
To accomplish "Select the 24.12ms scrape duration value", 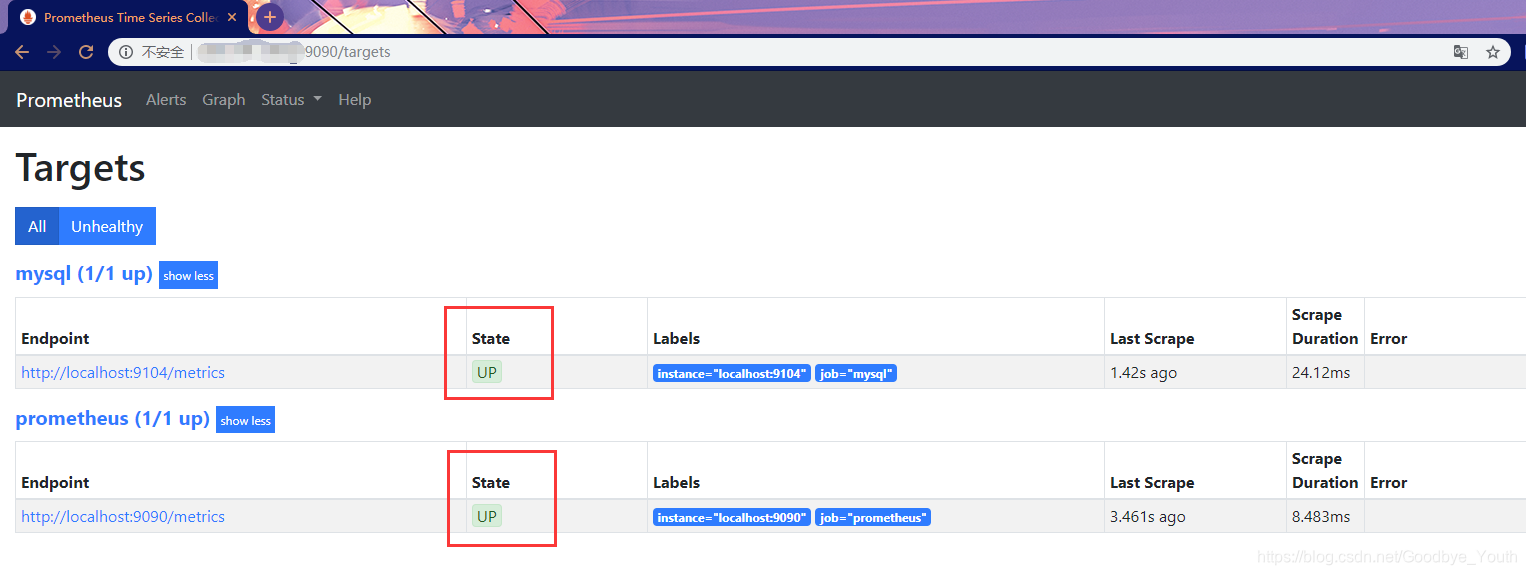I will click(1321, 372).
